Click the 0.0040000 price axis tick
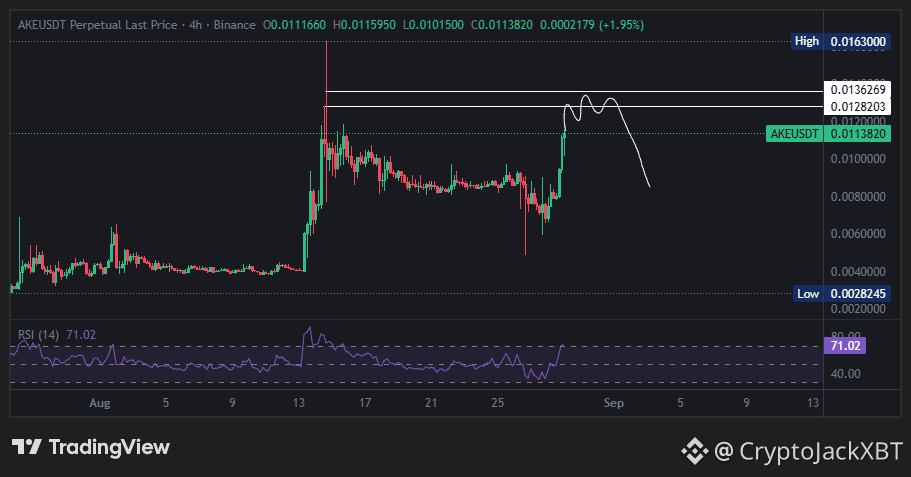Image resolution: width=911 pixels, height=477 pixels. 858,271
